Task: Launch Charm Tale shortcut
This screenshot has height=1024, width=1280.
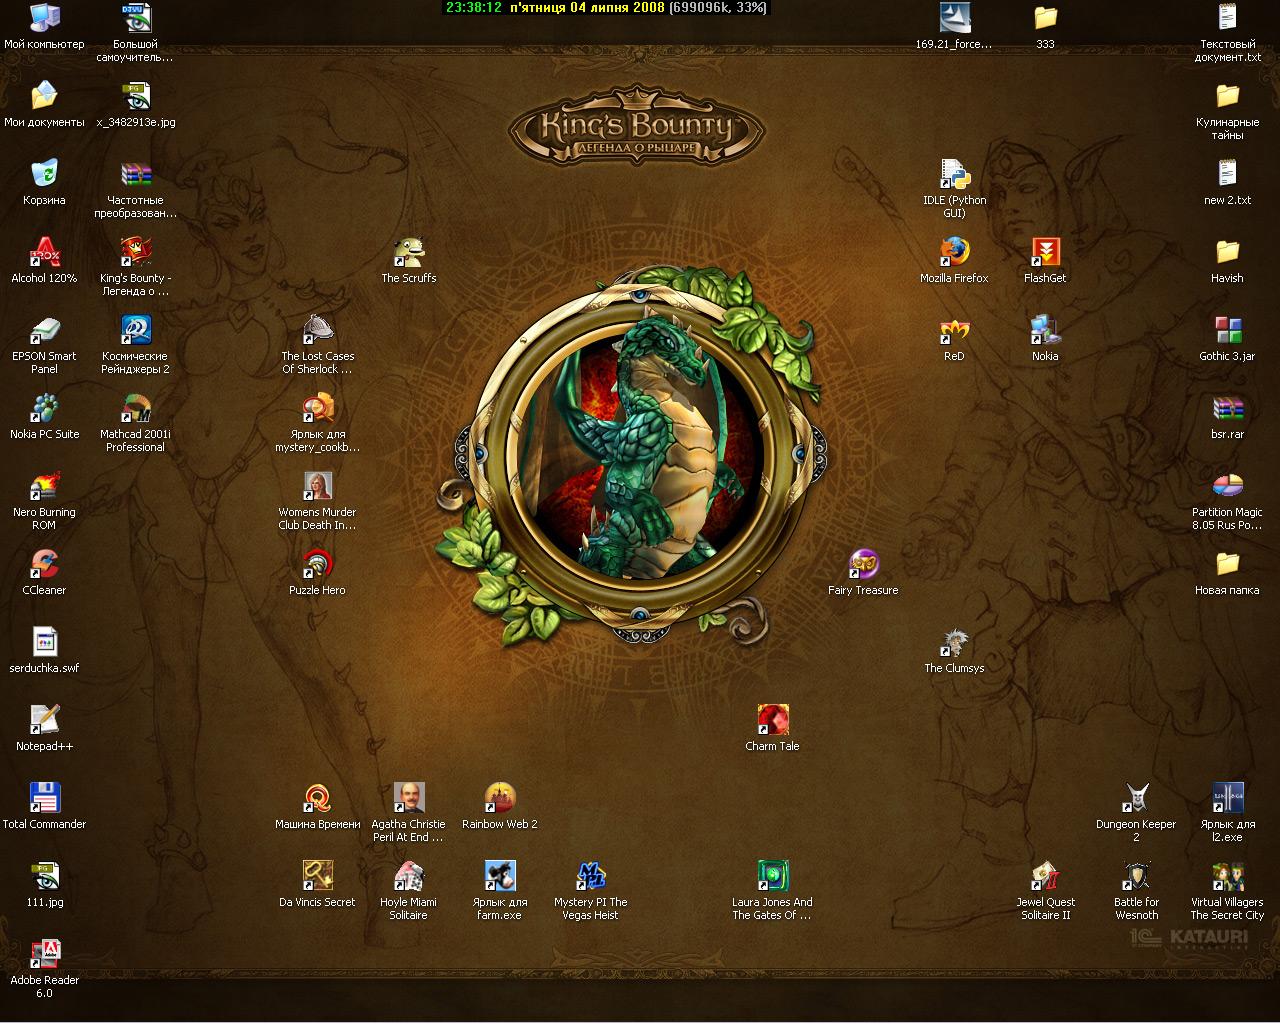Action: pyautogui.click(x=772, y=719)
